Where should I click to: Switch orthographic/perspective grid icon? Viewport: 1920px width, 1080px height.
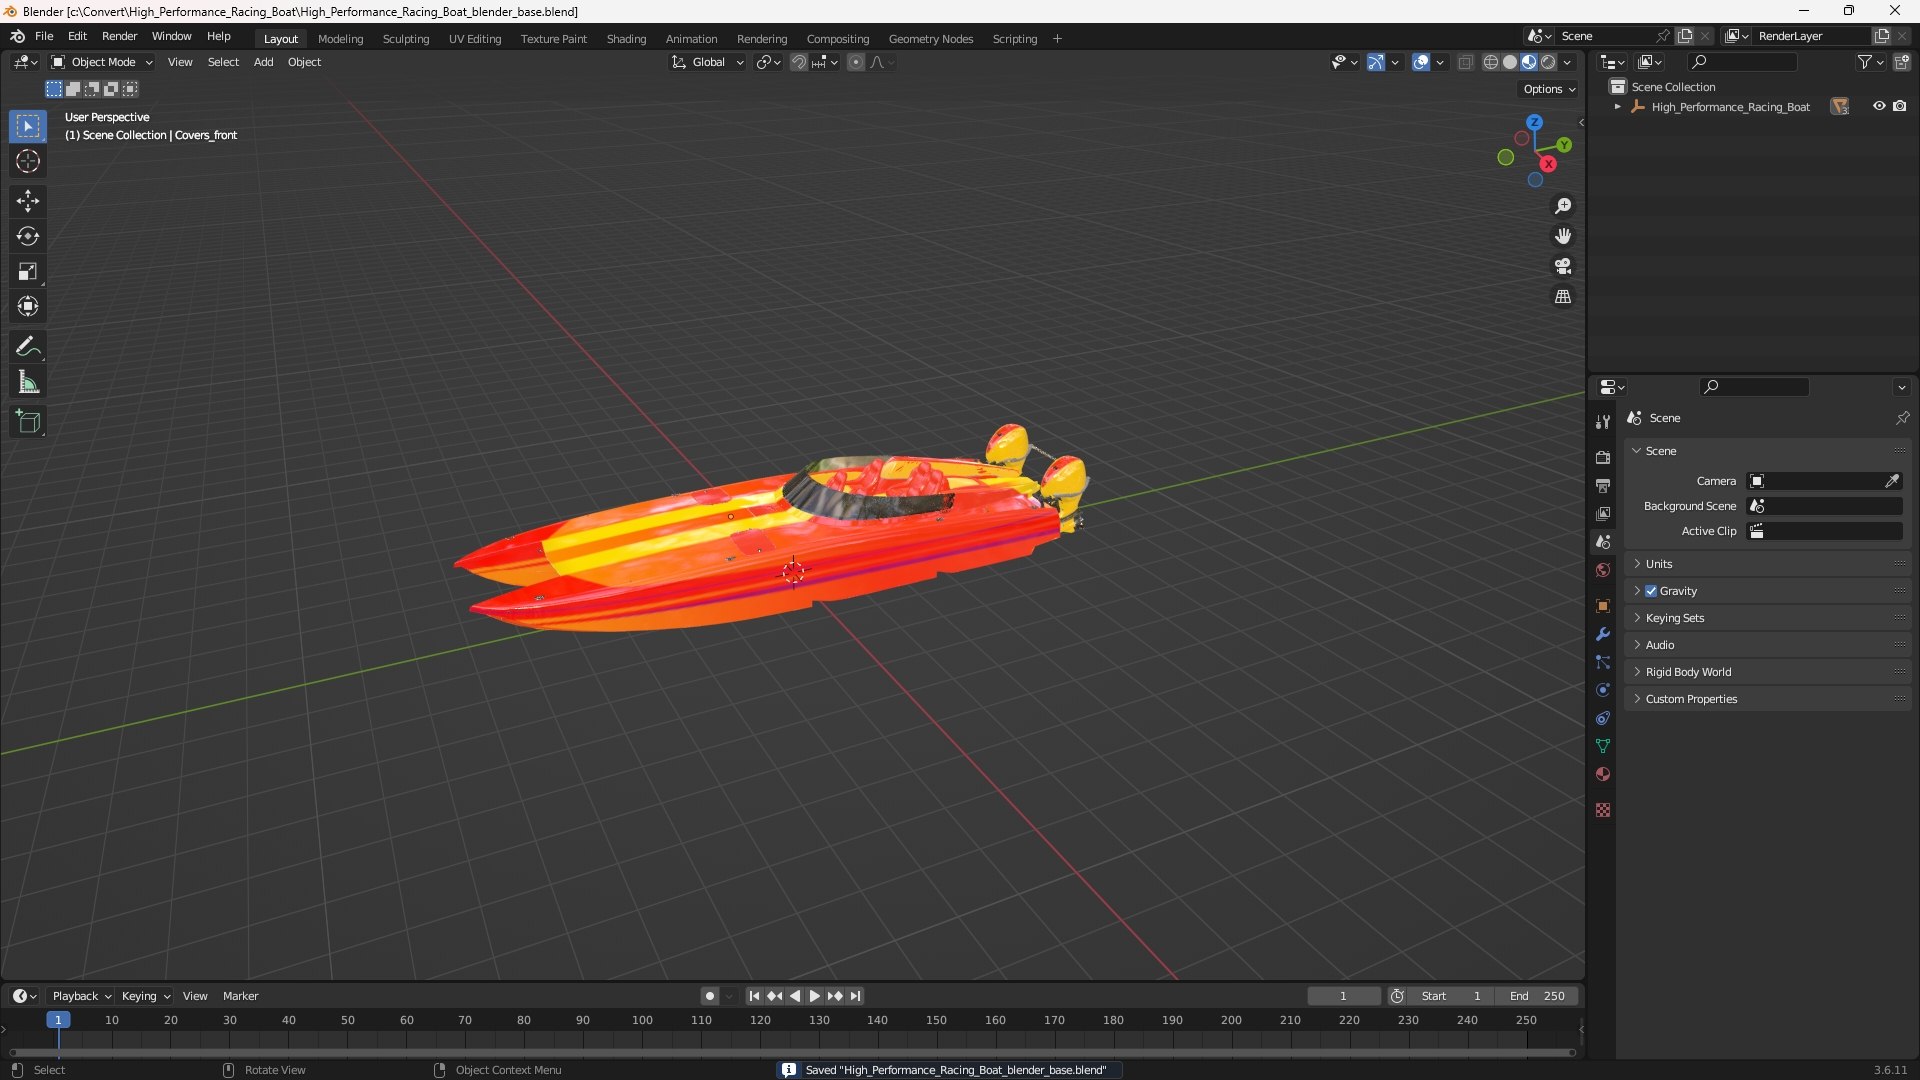[1563, 297]
